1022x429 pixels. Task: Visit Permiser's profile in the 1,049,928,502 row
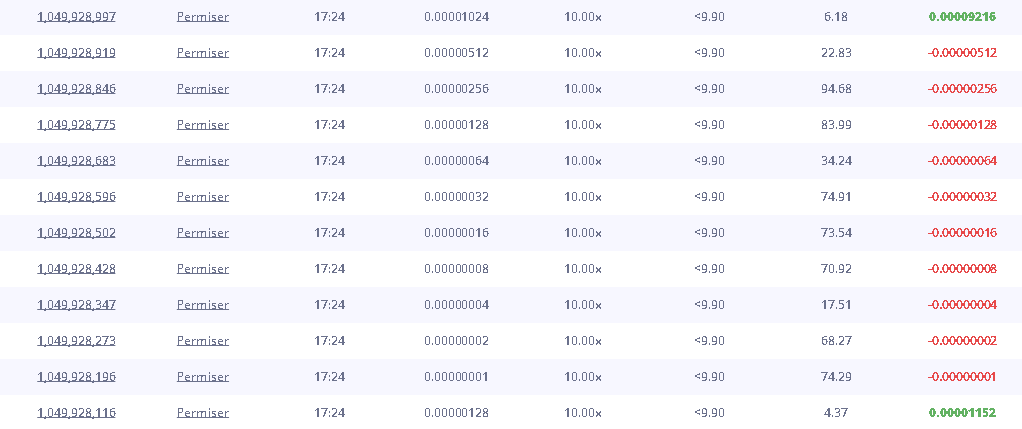[x=203, y=233]
